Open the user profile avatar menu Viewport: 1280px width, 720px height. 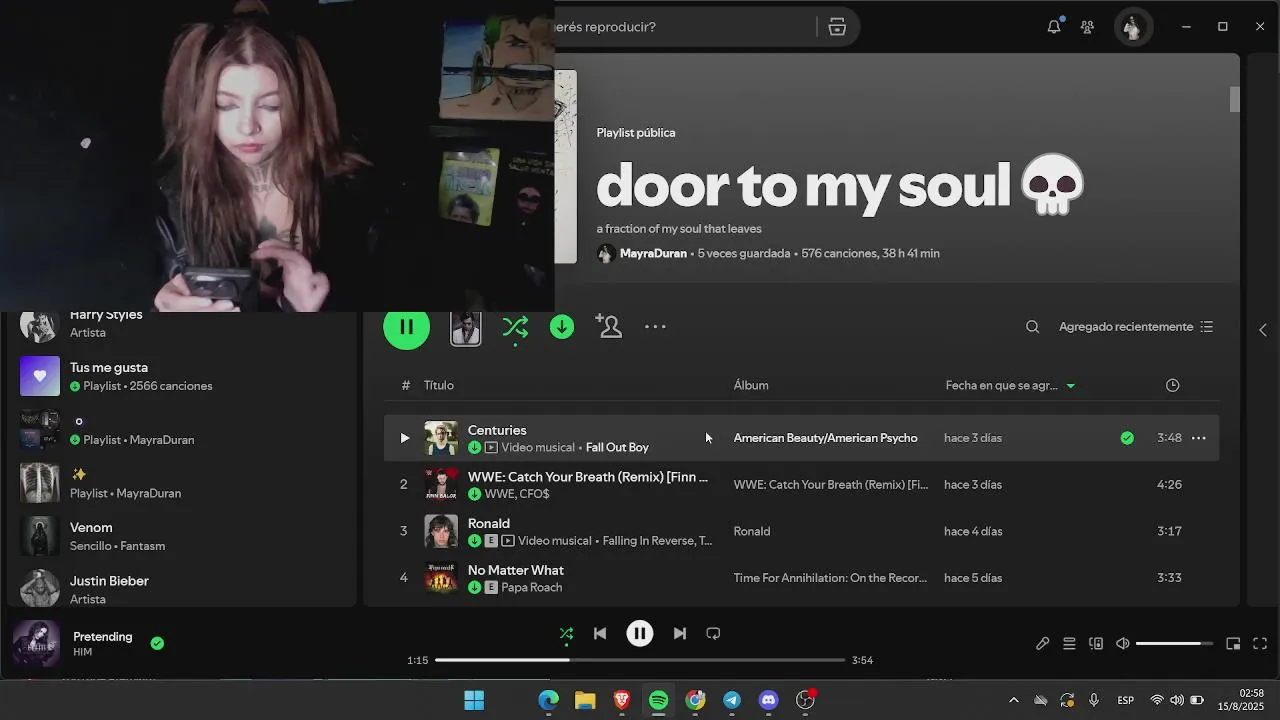[x=1132, y=27]
